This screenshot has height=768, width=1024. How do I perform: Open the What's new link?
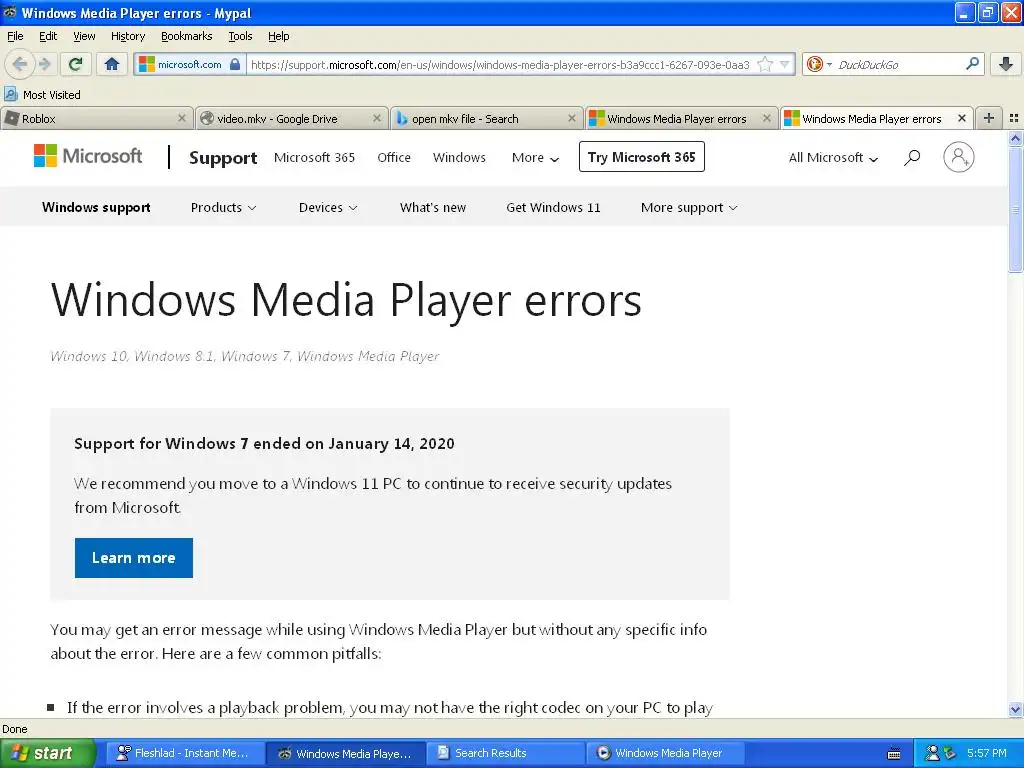(x=433, y=207)
